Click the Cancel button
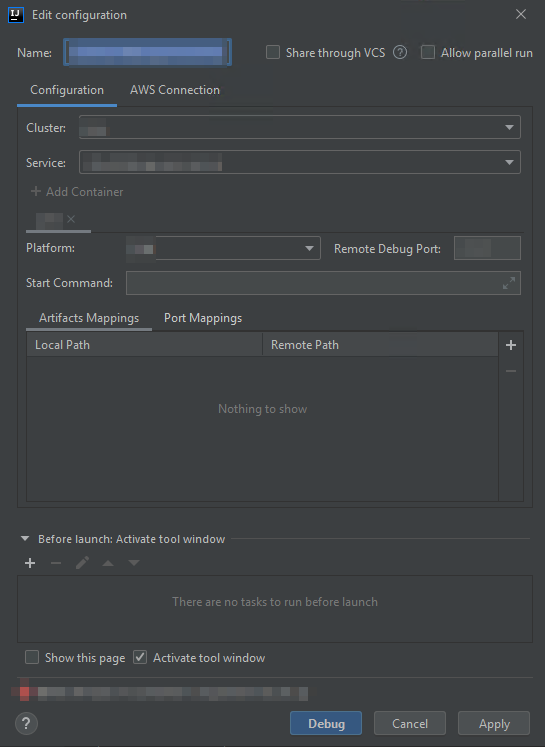545x747 pixels. (x=410, y=723)
